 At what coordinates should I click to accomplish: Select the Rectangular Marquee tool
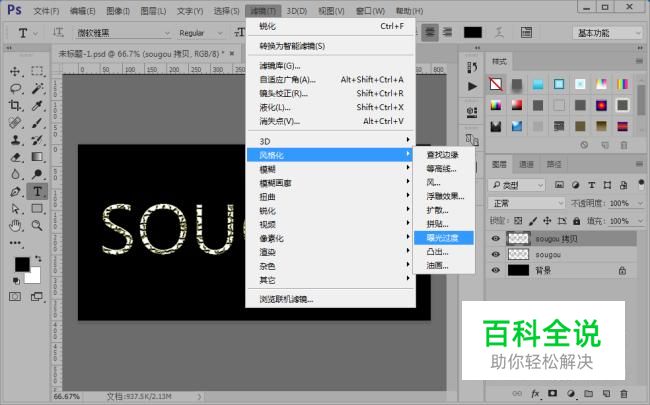tap(37, 71)
